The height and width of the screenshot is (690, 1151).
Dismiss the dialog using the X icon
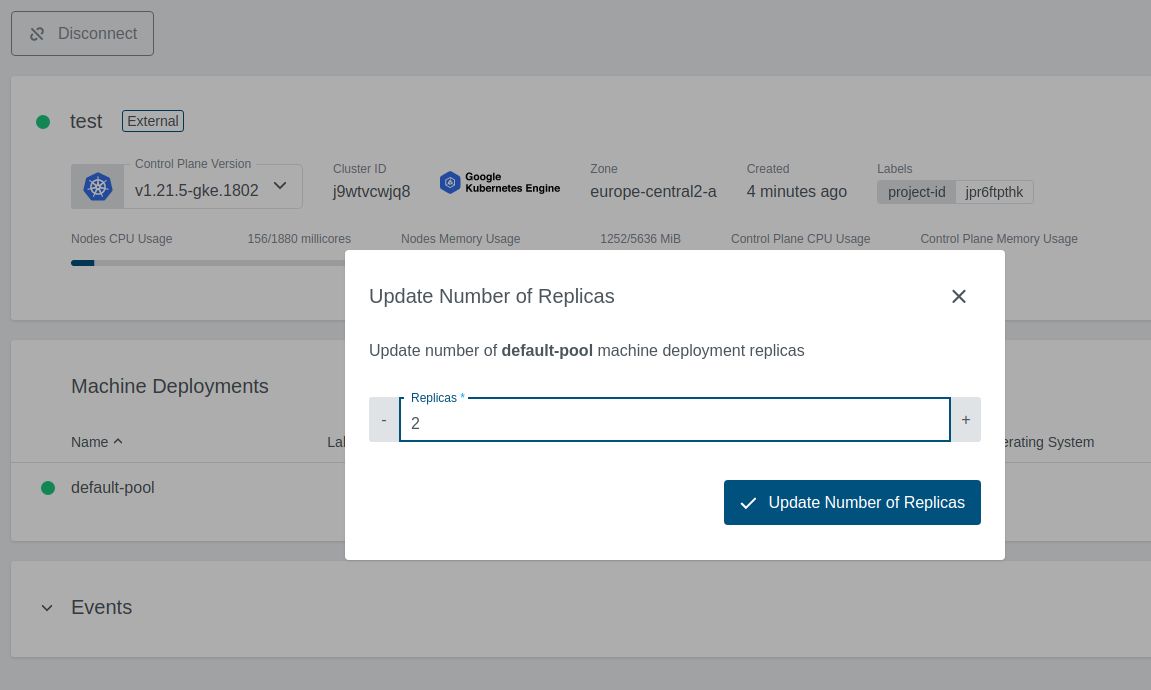coord(959,296)
